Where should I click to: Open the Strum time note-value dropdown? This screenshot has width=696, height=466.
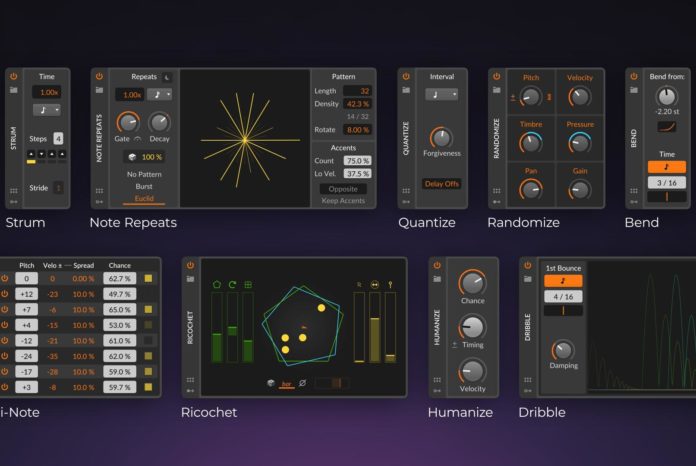47,110
